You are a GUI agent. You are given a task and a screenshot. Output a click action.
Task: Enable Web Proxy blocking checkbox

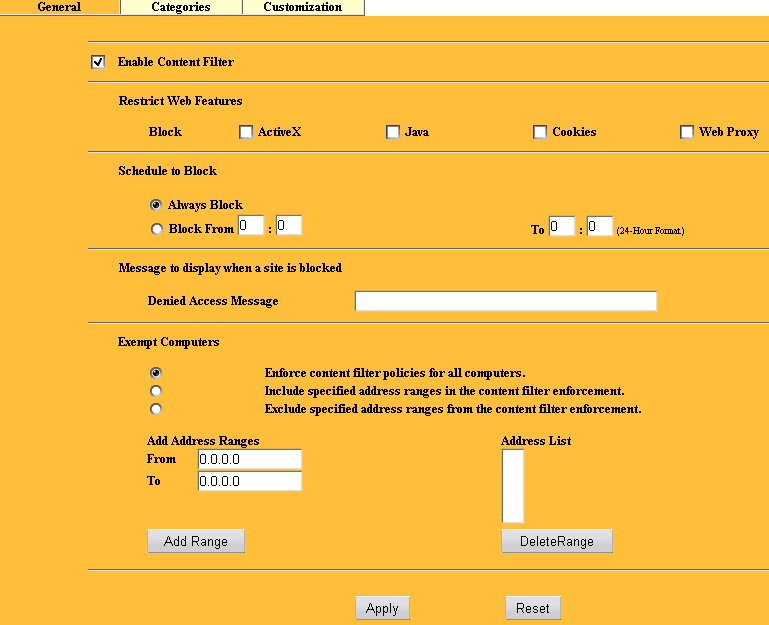point(687,132)
